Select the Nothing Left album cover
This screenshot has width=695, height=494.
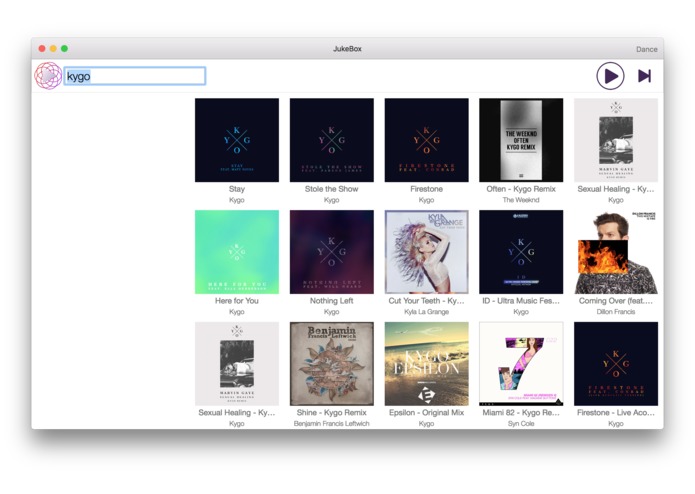click(x=332, y=252)
